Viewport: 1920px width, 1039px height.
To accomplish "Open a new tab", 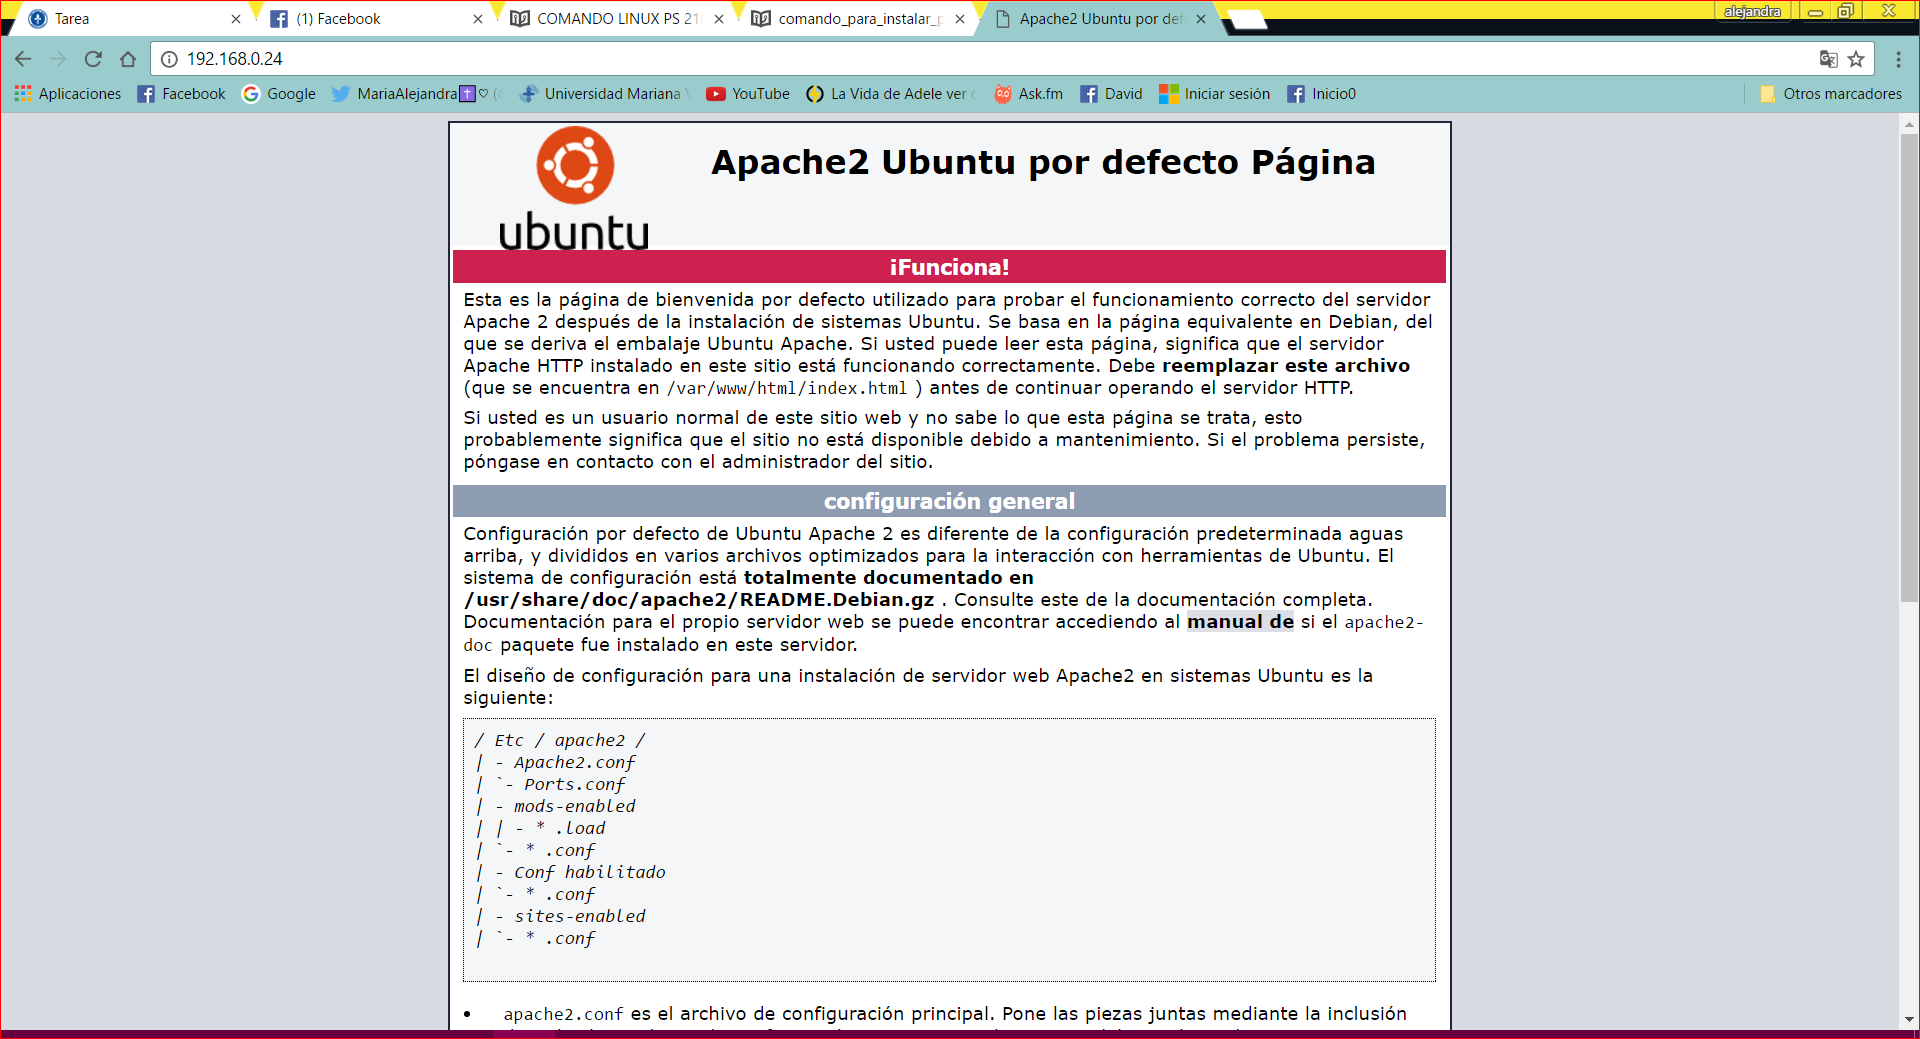I will [1246, 19].
